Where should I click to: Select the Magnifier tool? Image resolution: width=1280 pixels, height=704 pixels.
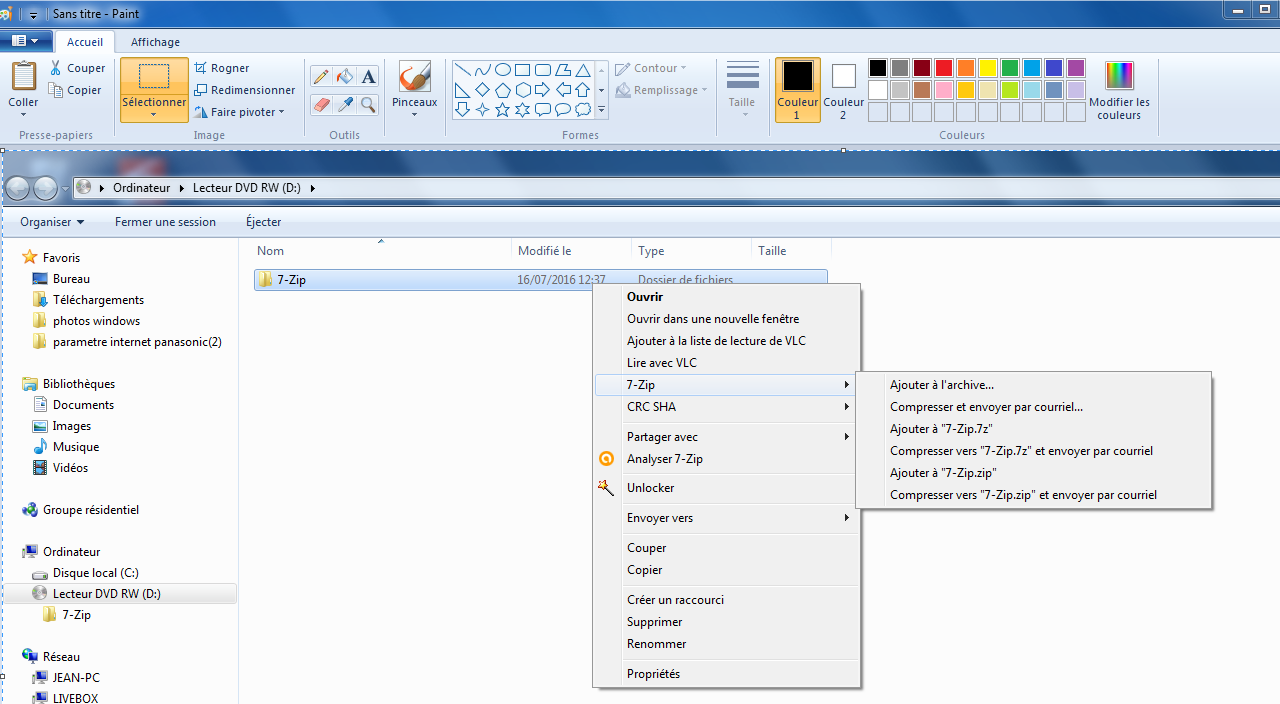tap(369, 104)
